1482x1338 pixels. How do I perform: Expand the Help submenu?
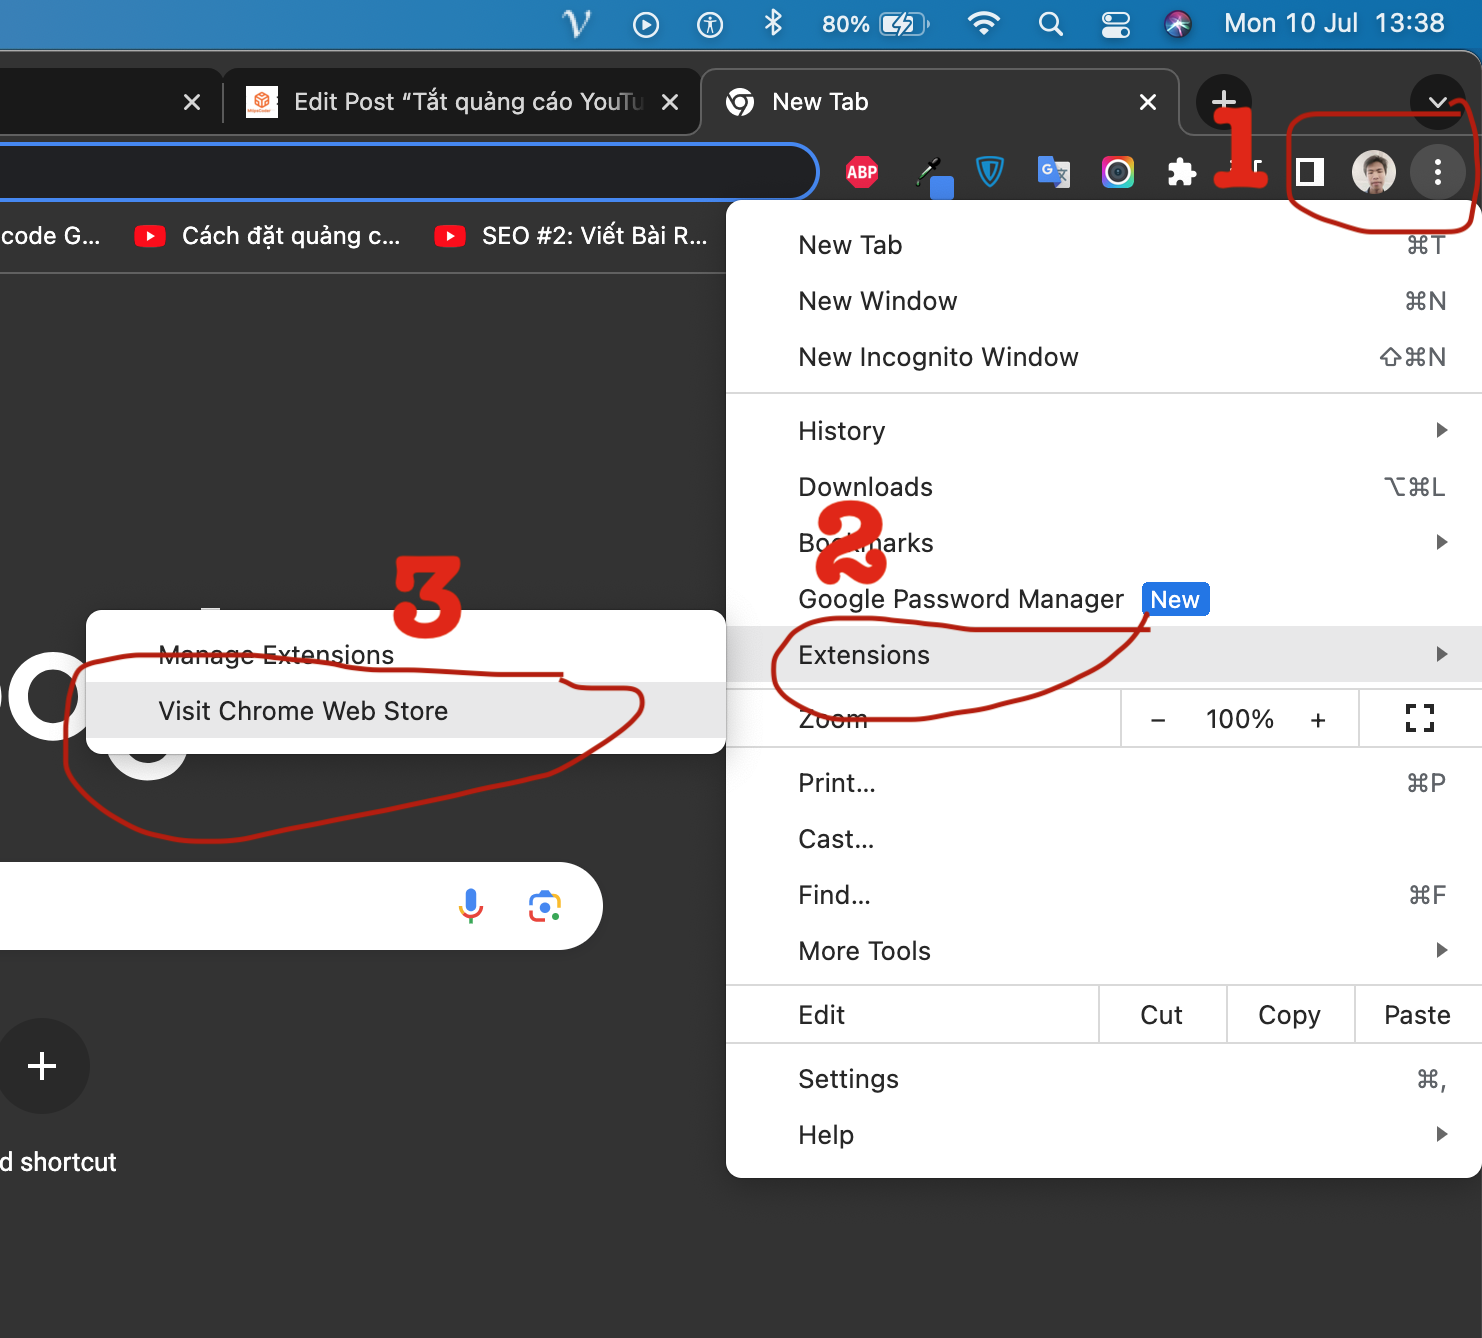coord(1104,1135)
